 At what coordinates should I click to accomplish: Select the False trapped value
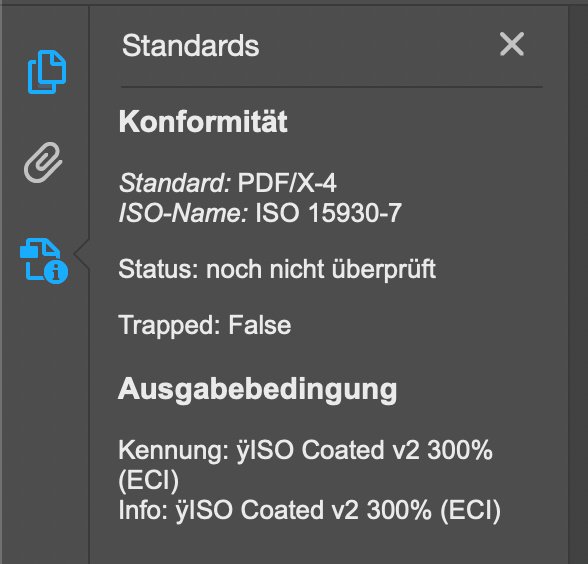tap(260, 325)
